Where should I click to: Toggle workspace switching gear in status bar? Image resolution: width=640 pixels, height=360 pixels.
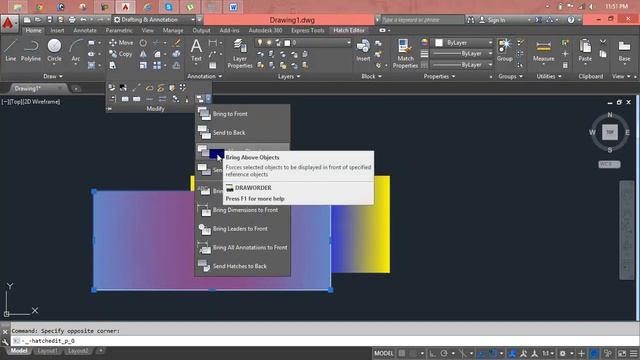pos(562,353)
